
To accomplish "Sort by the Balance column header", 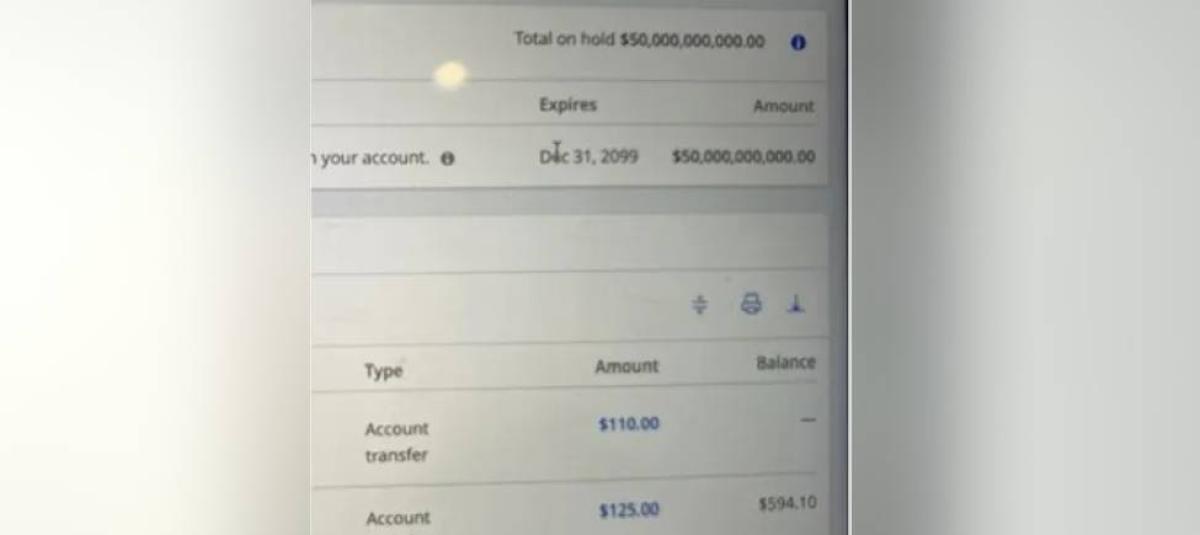I will (785, 362).
